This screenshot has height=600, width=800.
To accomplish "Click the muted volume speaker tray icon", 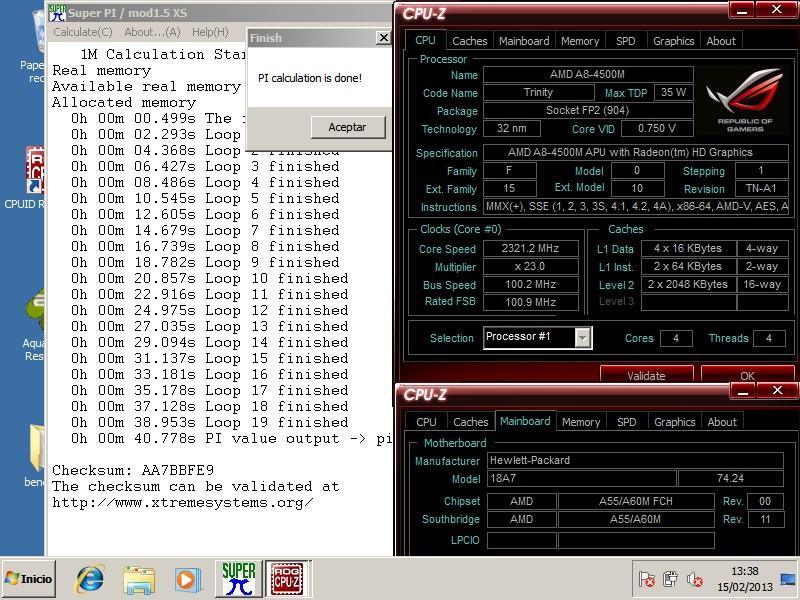I will [694, 579].
